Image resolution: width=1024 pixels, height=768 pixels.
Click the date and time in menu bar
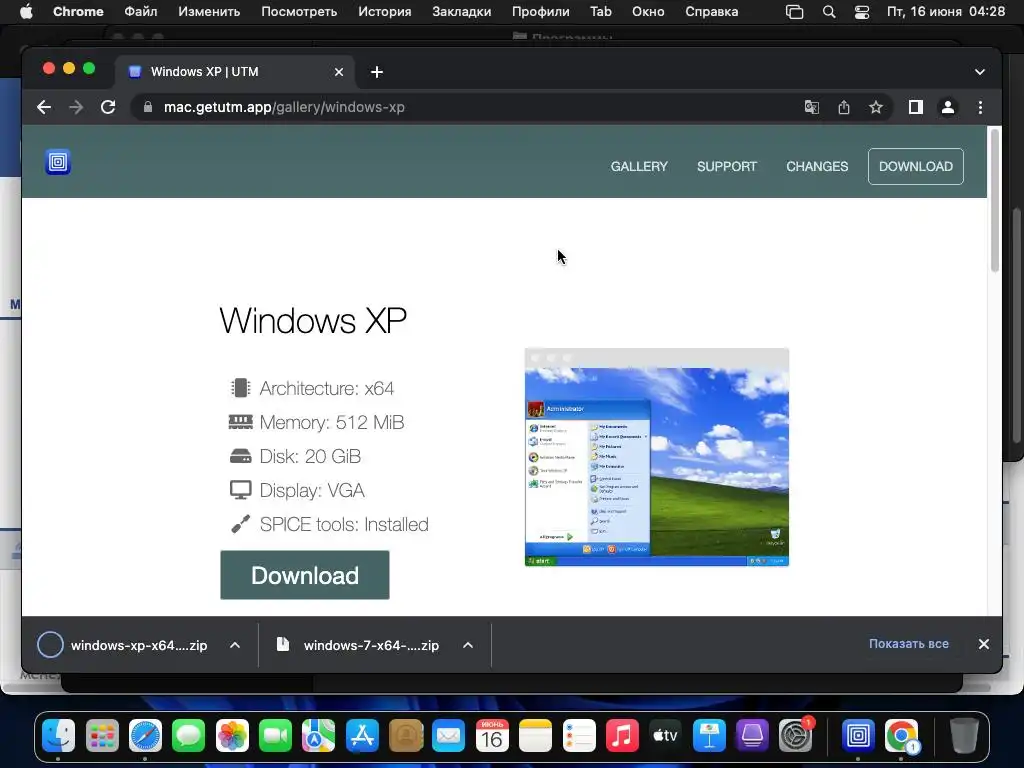coord(946,12)
